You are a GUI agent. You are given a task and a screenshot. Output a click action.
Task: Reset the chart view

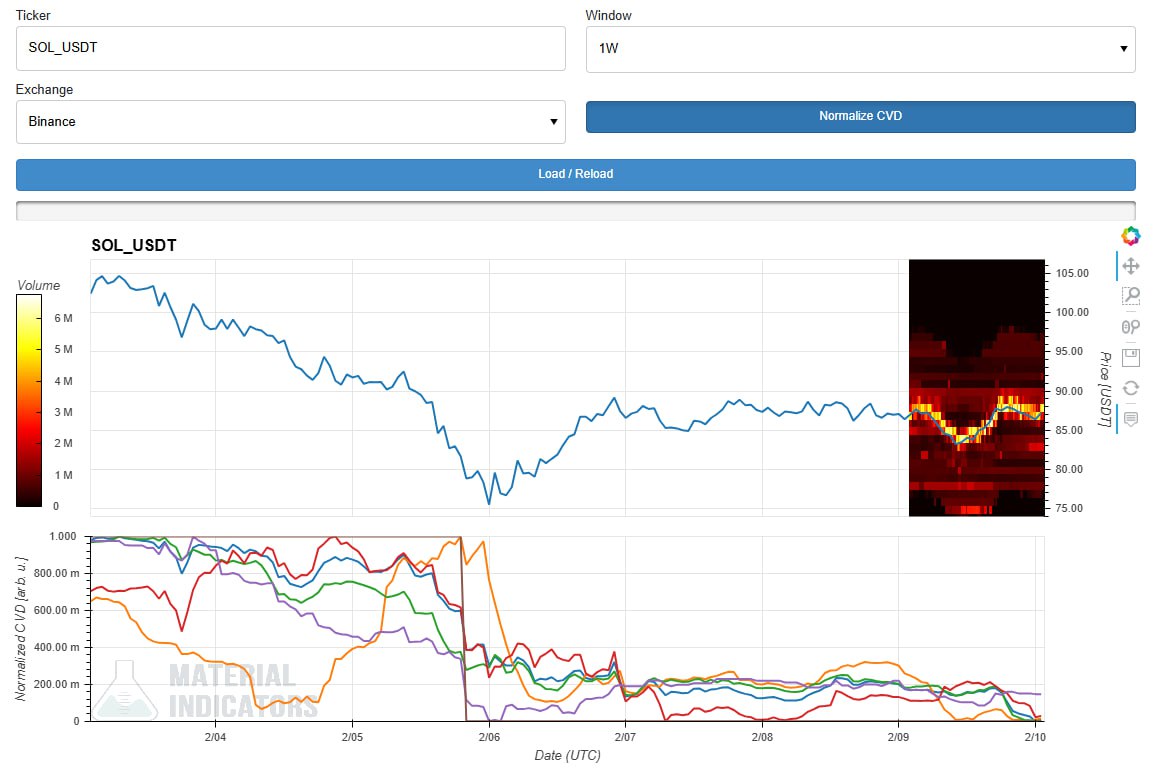click(x=1130, y=388)
